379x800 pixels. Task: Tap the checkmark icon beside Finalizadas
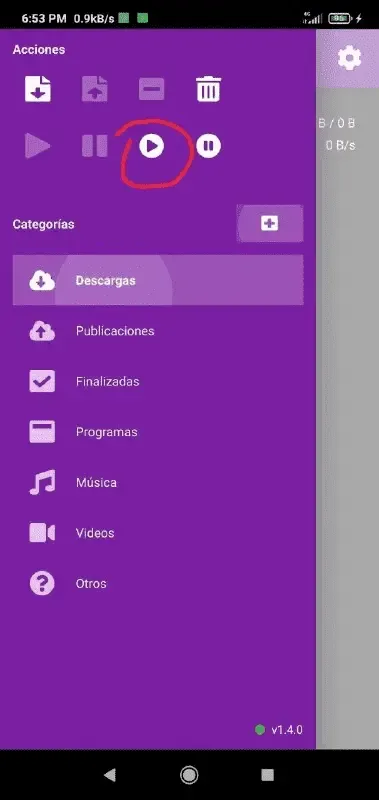42,382
